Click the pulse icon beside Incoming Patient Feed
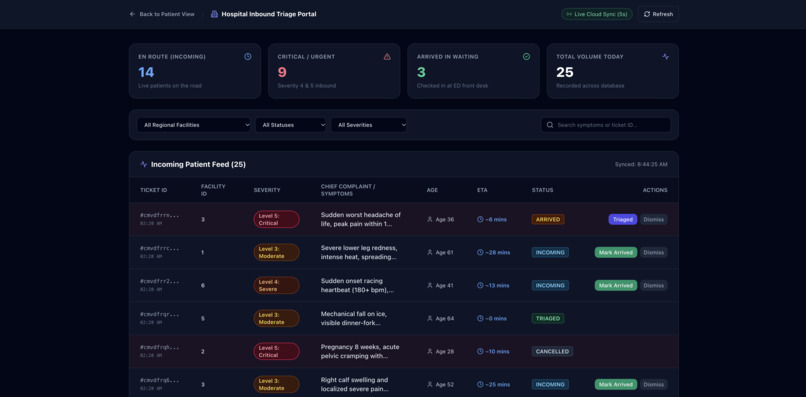This screenshot has width=806, height=397. tap(144, 165)
